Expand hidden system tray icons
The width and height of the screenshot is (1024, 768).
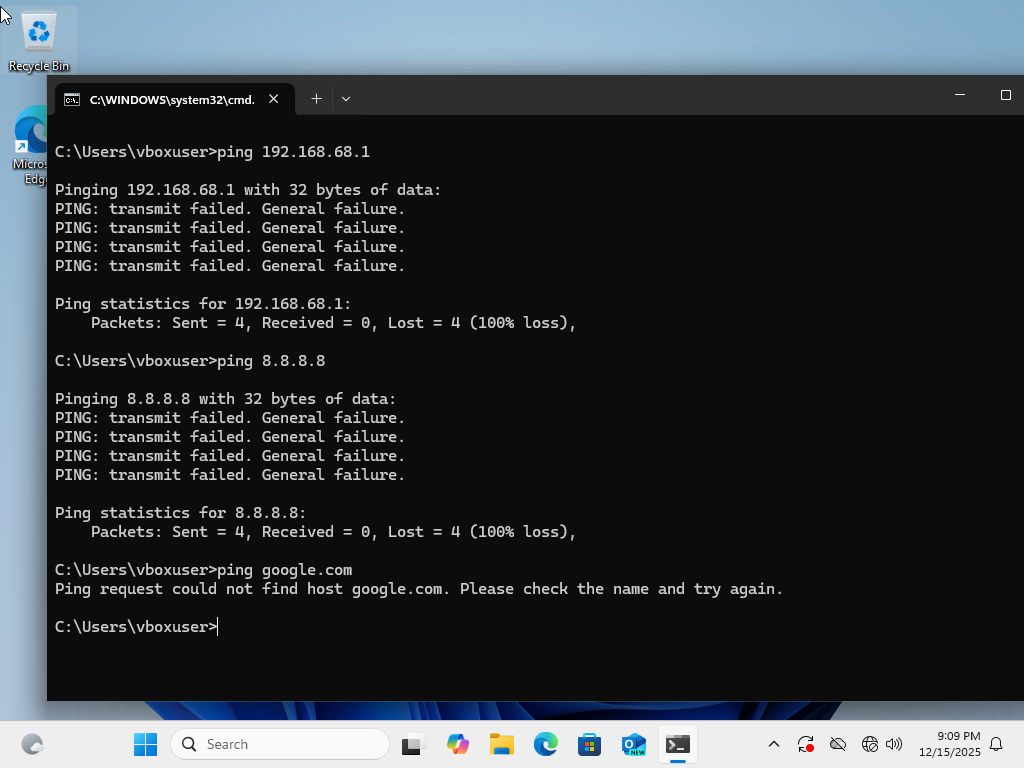click(773, 744)
